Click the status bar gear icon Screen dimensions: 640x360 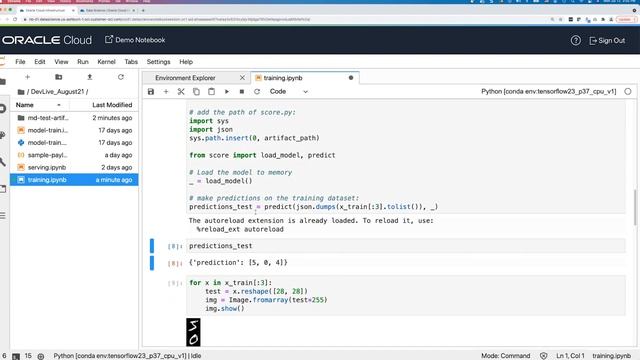41,356
